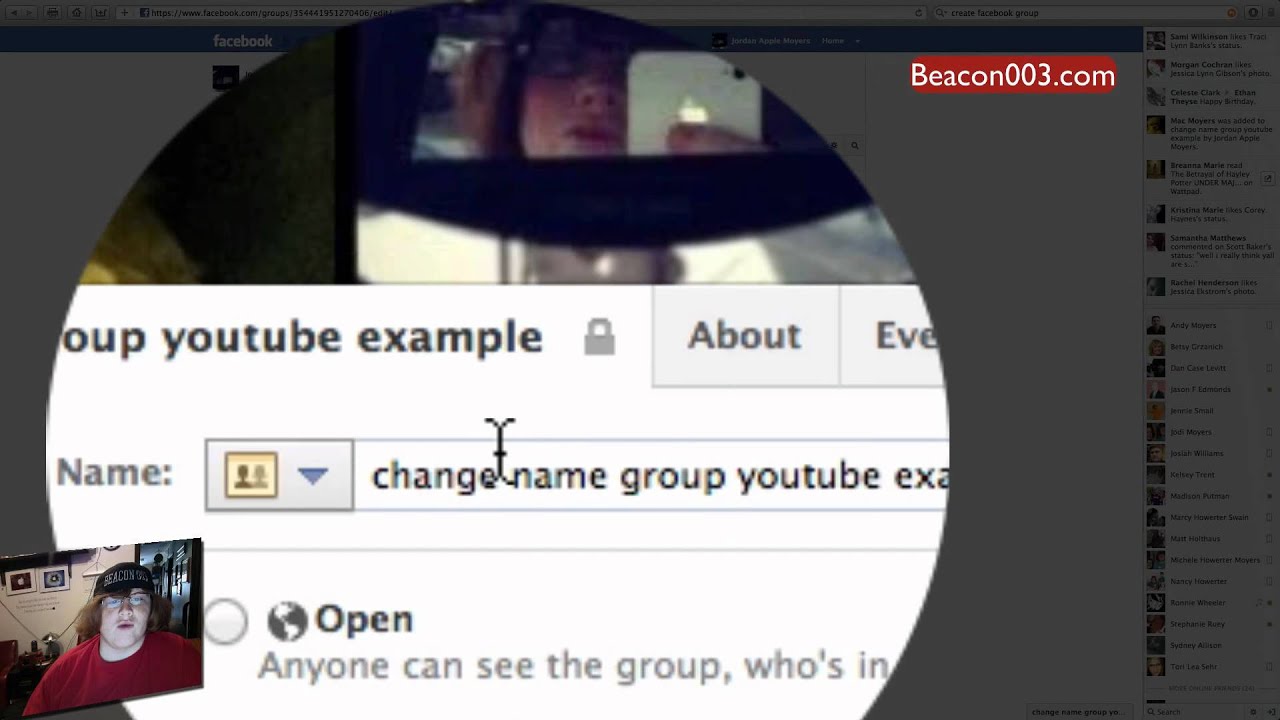Open chat with Jodi Moyers
This screenshot has height=720, width=1280.
(x=1211, y=432)
